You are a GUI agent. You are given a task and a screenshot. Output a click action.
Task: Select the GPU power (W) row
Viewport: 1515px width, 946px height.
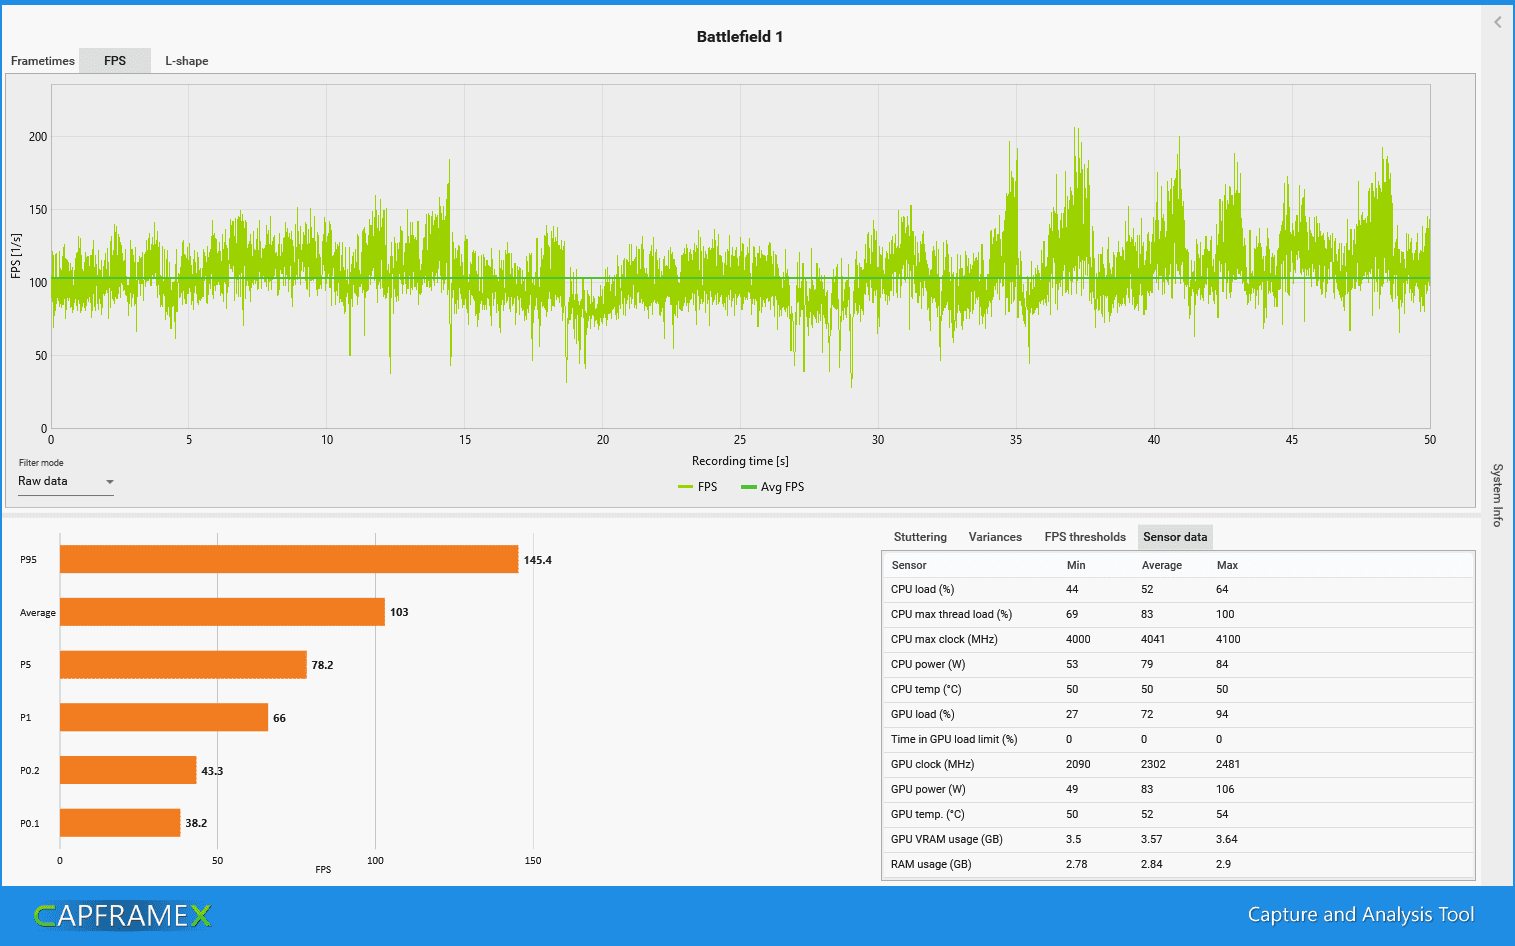[x=1178, y=790]
